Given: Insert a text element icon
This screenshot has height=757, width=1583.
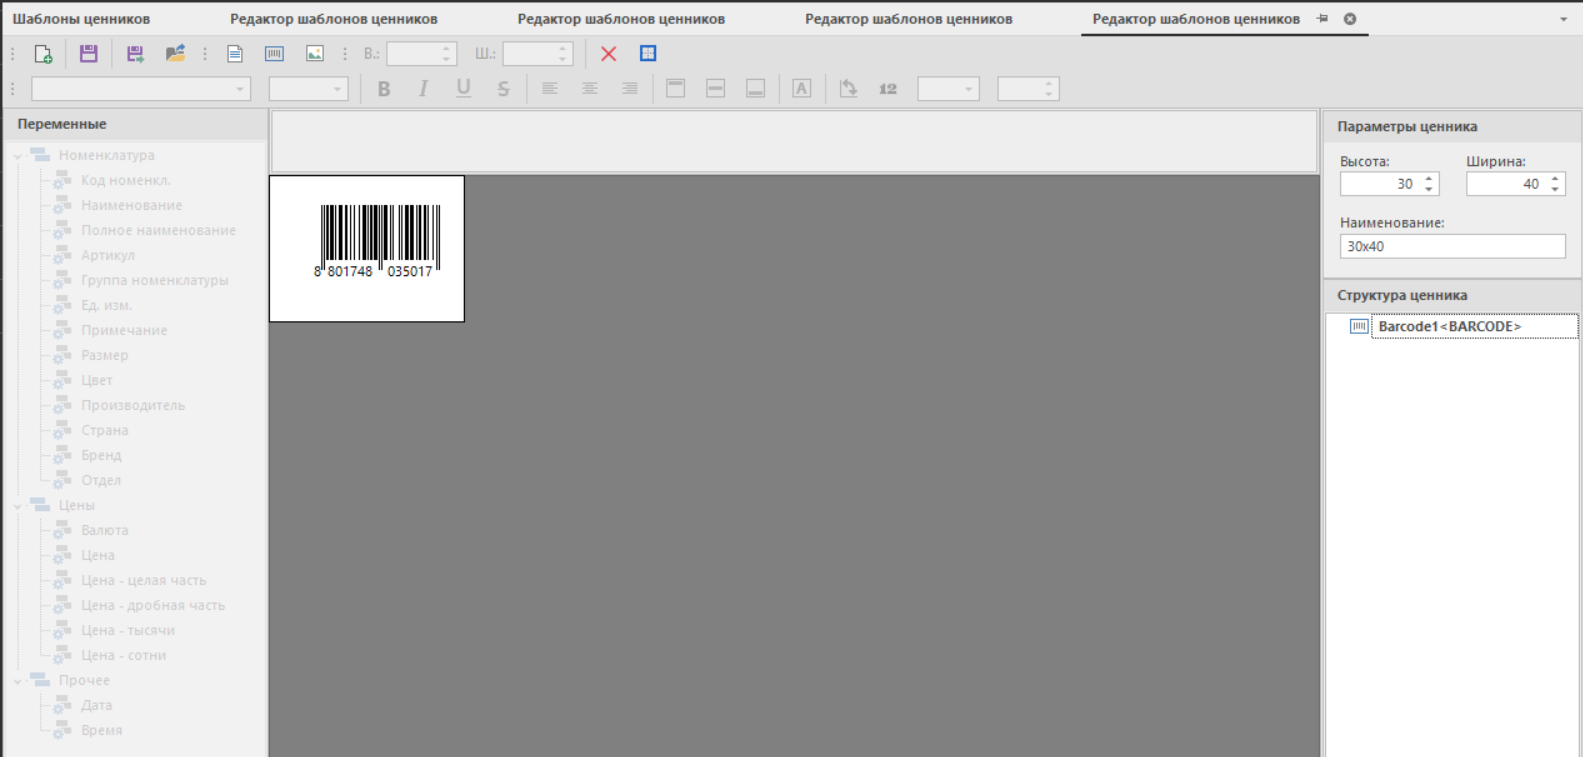Looking at the screenshot, I should click(235, 54).
